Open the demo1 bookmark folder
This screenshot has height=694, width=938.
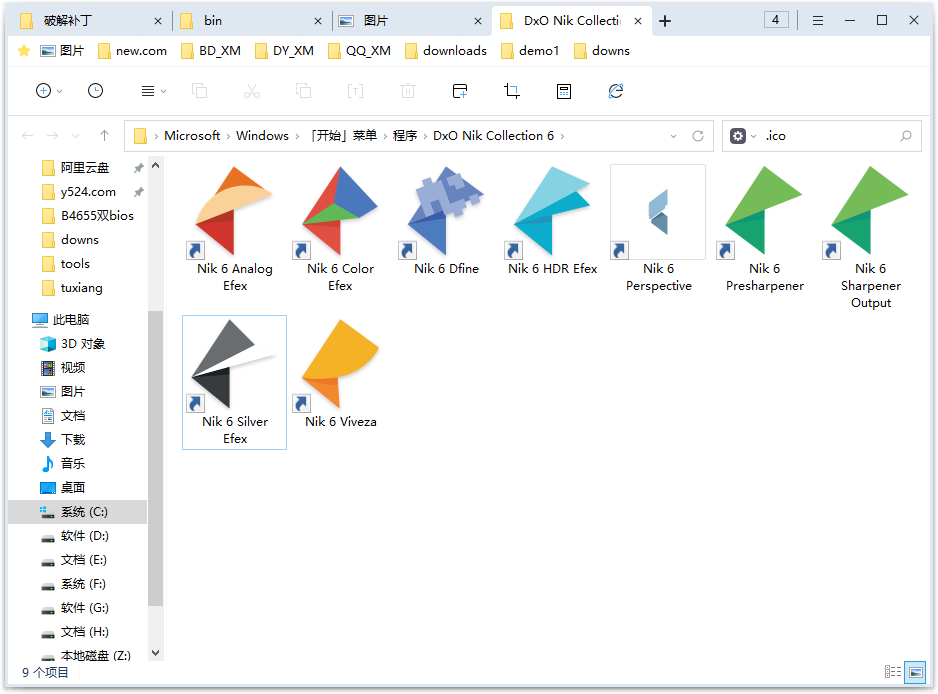530,51
